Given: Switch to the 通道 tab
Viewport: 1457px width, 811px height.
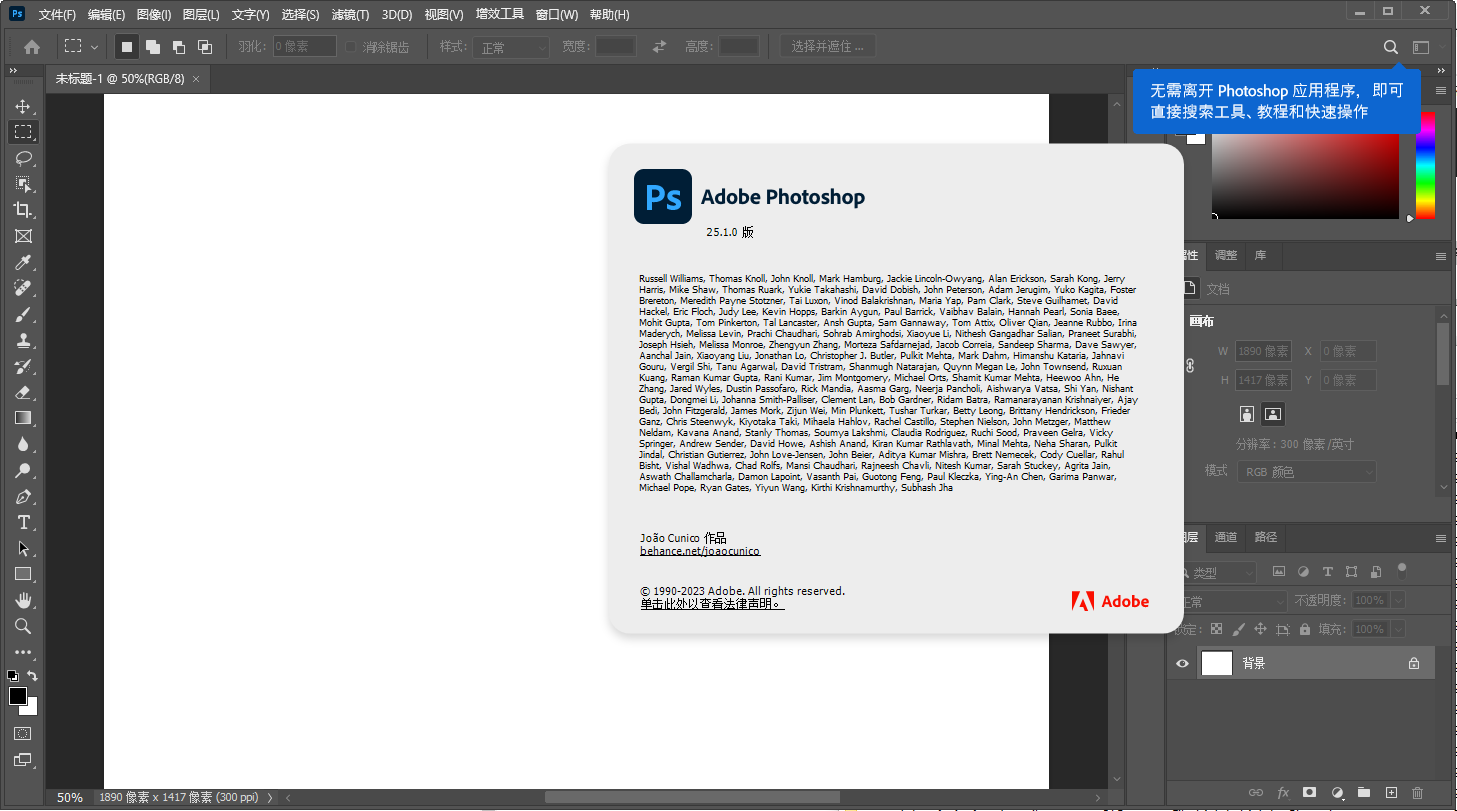Looking at the screenshot, I should click(x=1226, y=537).
